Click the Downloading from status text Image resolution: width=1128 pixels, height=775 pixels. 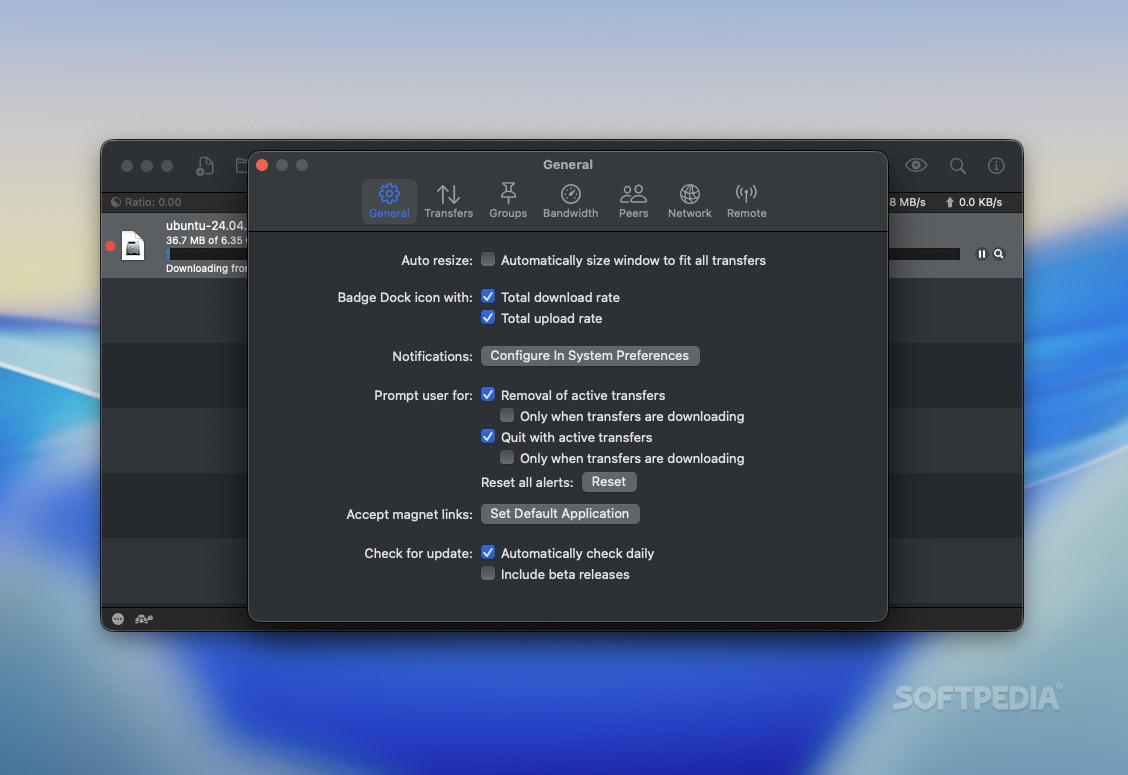point(206,268)
